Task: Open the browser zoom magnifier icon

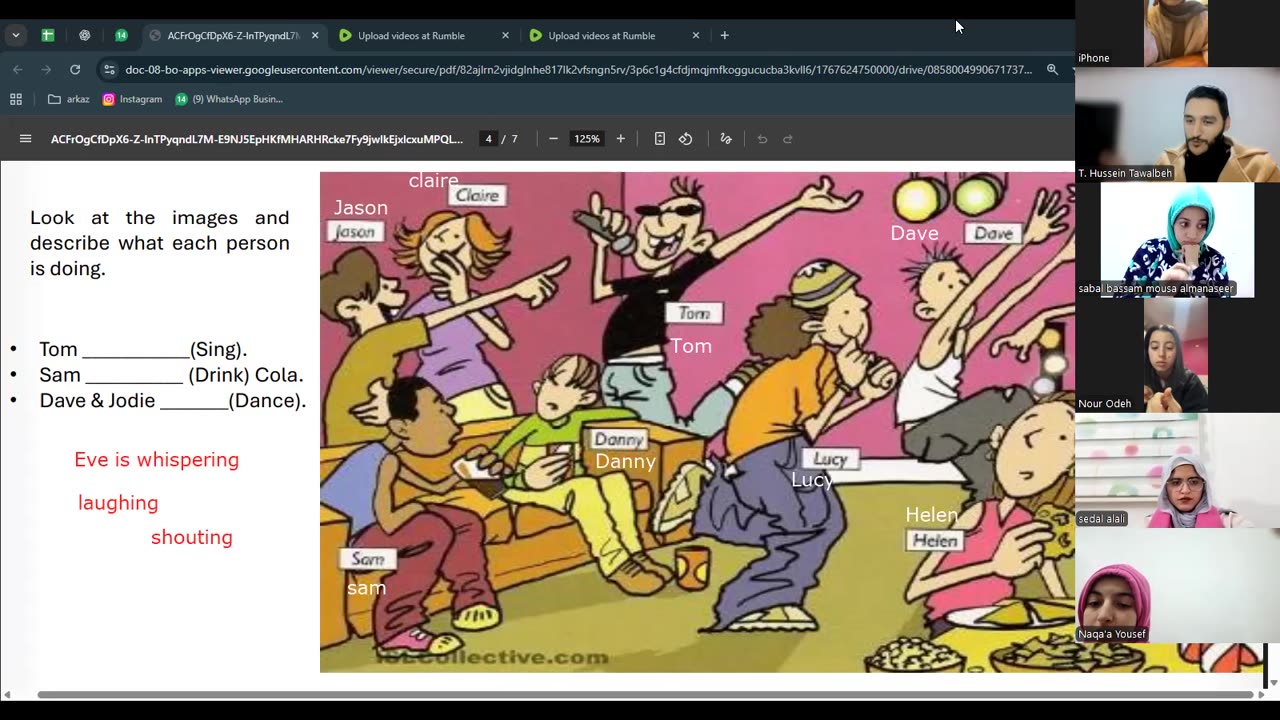Action: (x=1052, y=69)
